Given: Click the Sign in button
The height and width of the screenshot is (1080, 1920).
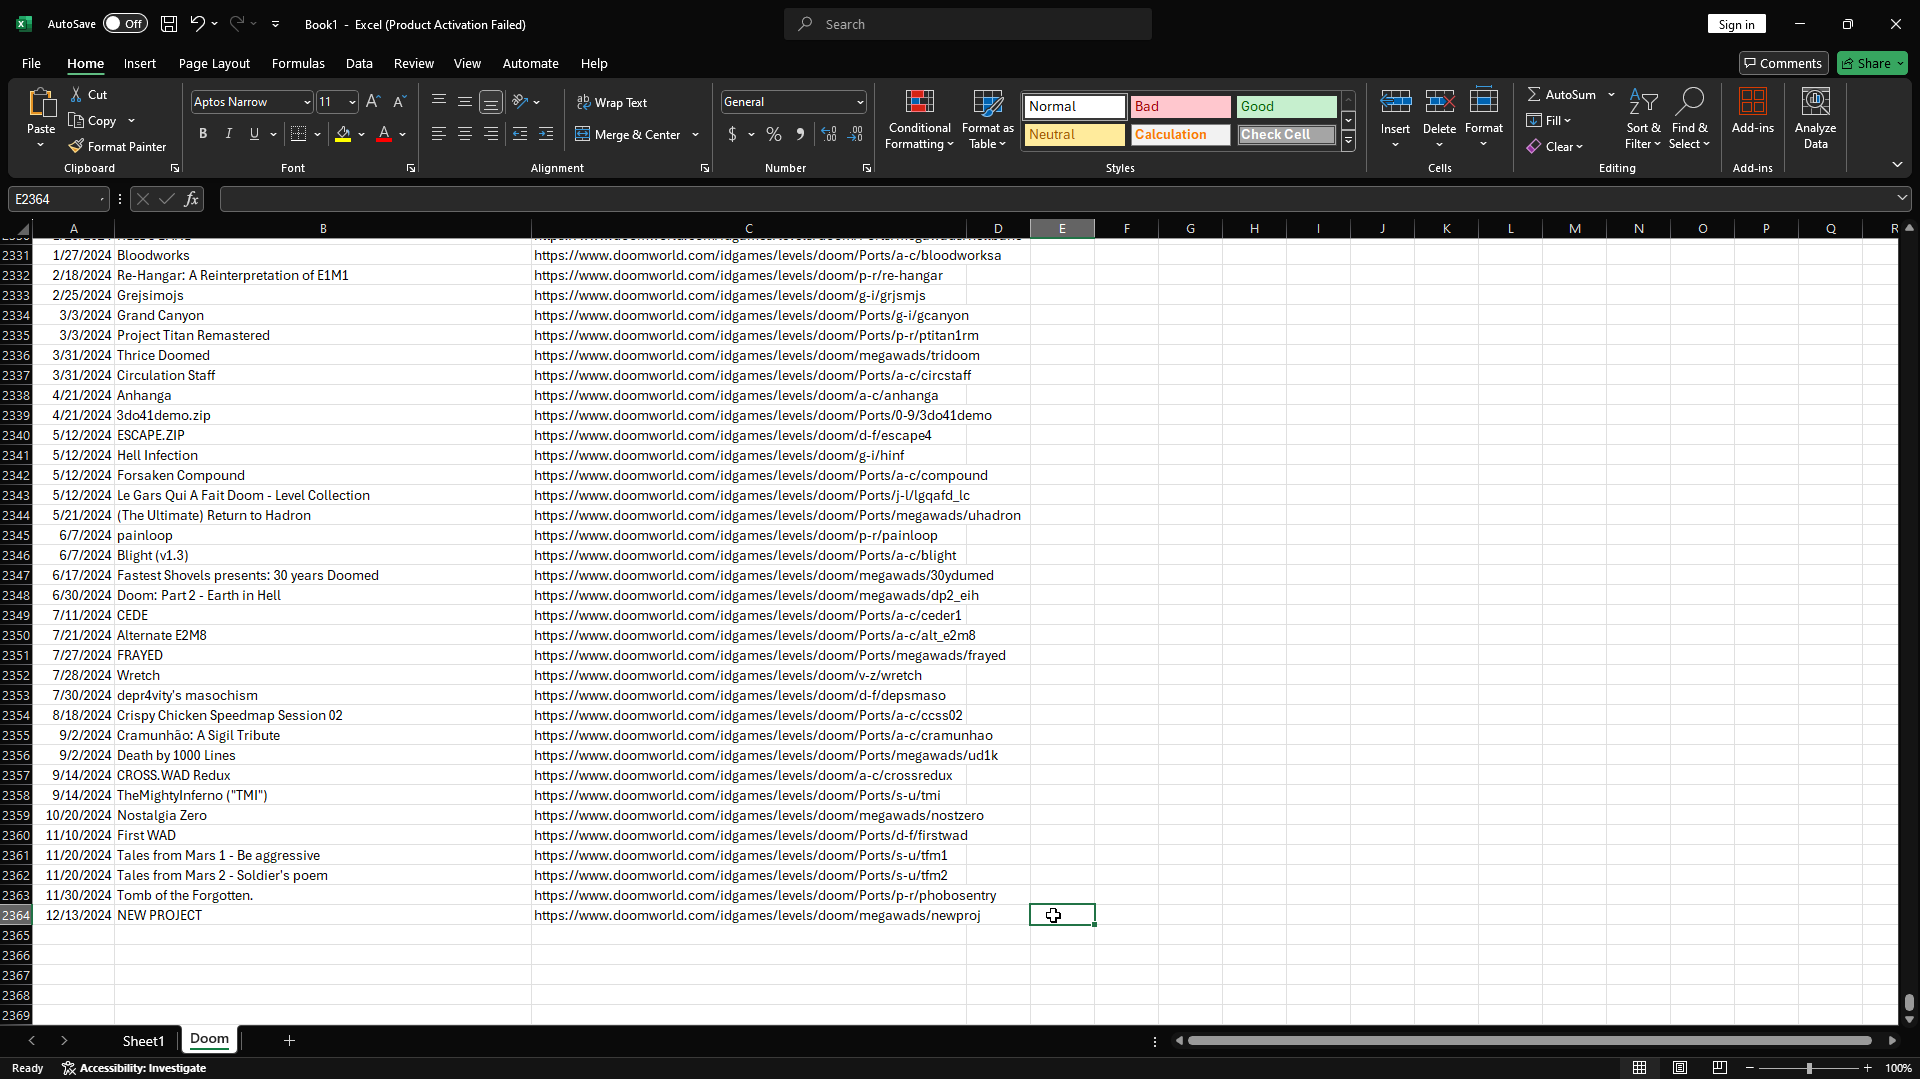Looking at the screenshot, I should (x=1736, y=24).
